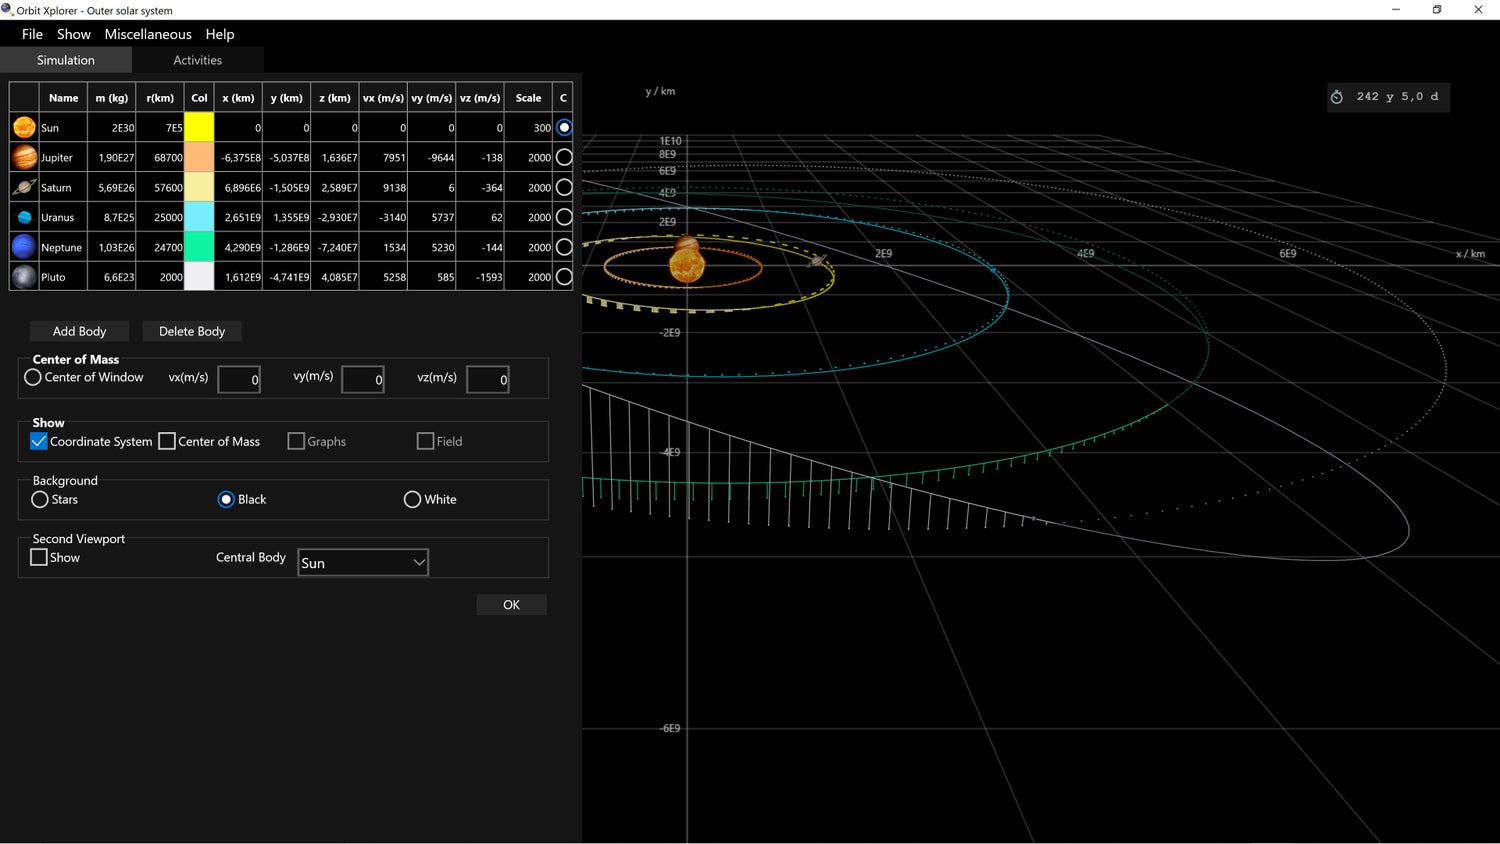Click the Jupiter planet icon in table
Viewport: 1500px width, 844px height.
[24, 157]
